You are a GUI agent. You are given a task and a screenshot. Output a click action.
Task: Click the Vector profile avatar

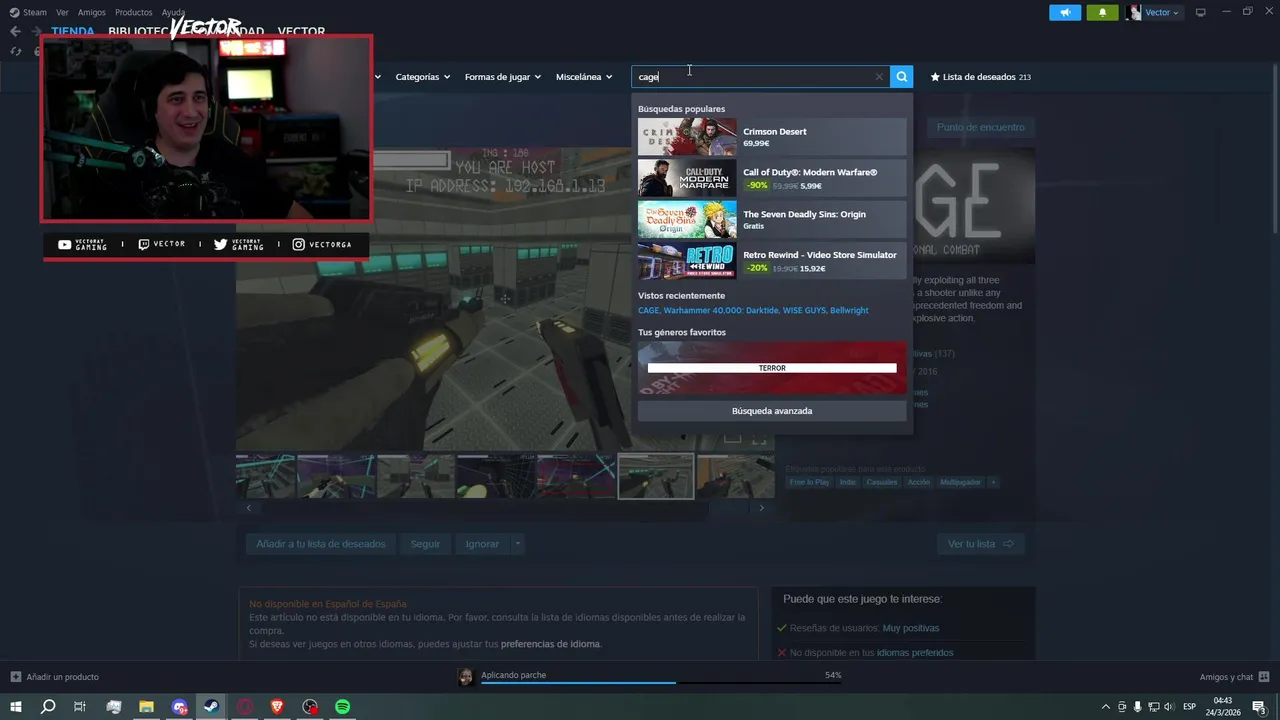click(1133, 12)
